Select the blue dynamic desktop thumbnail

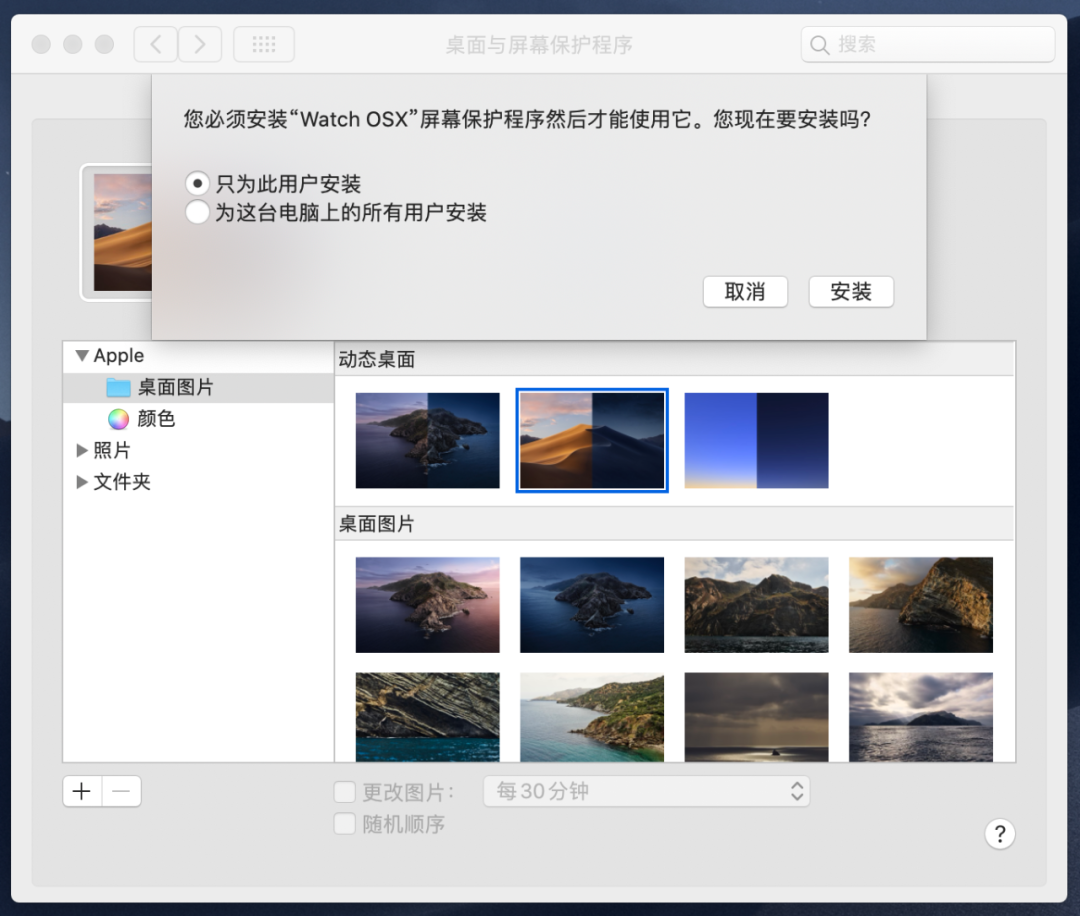tap(756, 440)
